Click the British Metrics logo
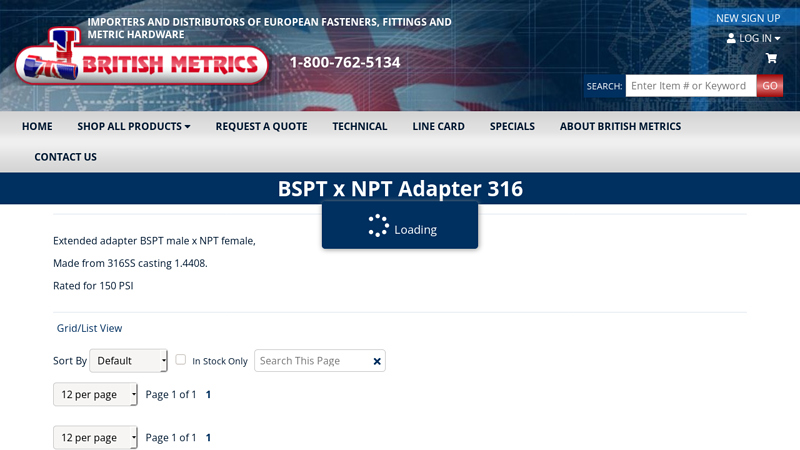The width and height of the screenshot is (800, 450). pos(142,57)
